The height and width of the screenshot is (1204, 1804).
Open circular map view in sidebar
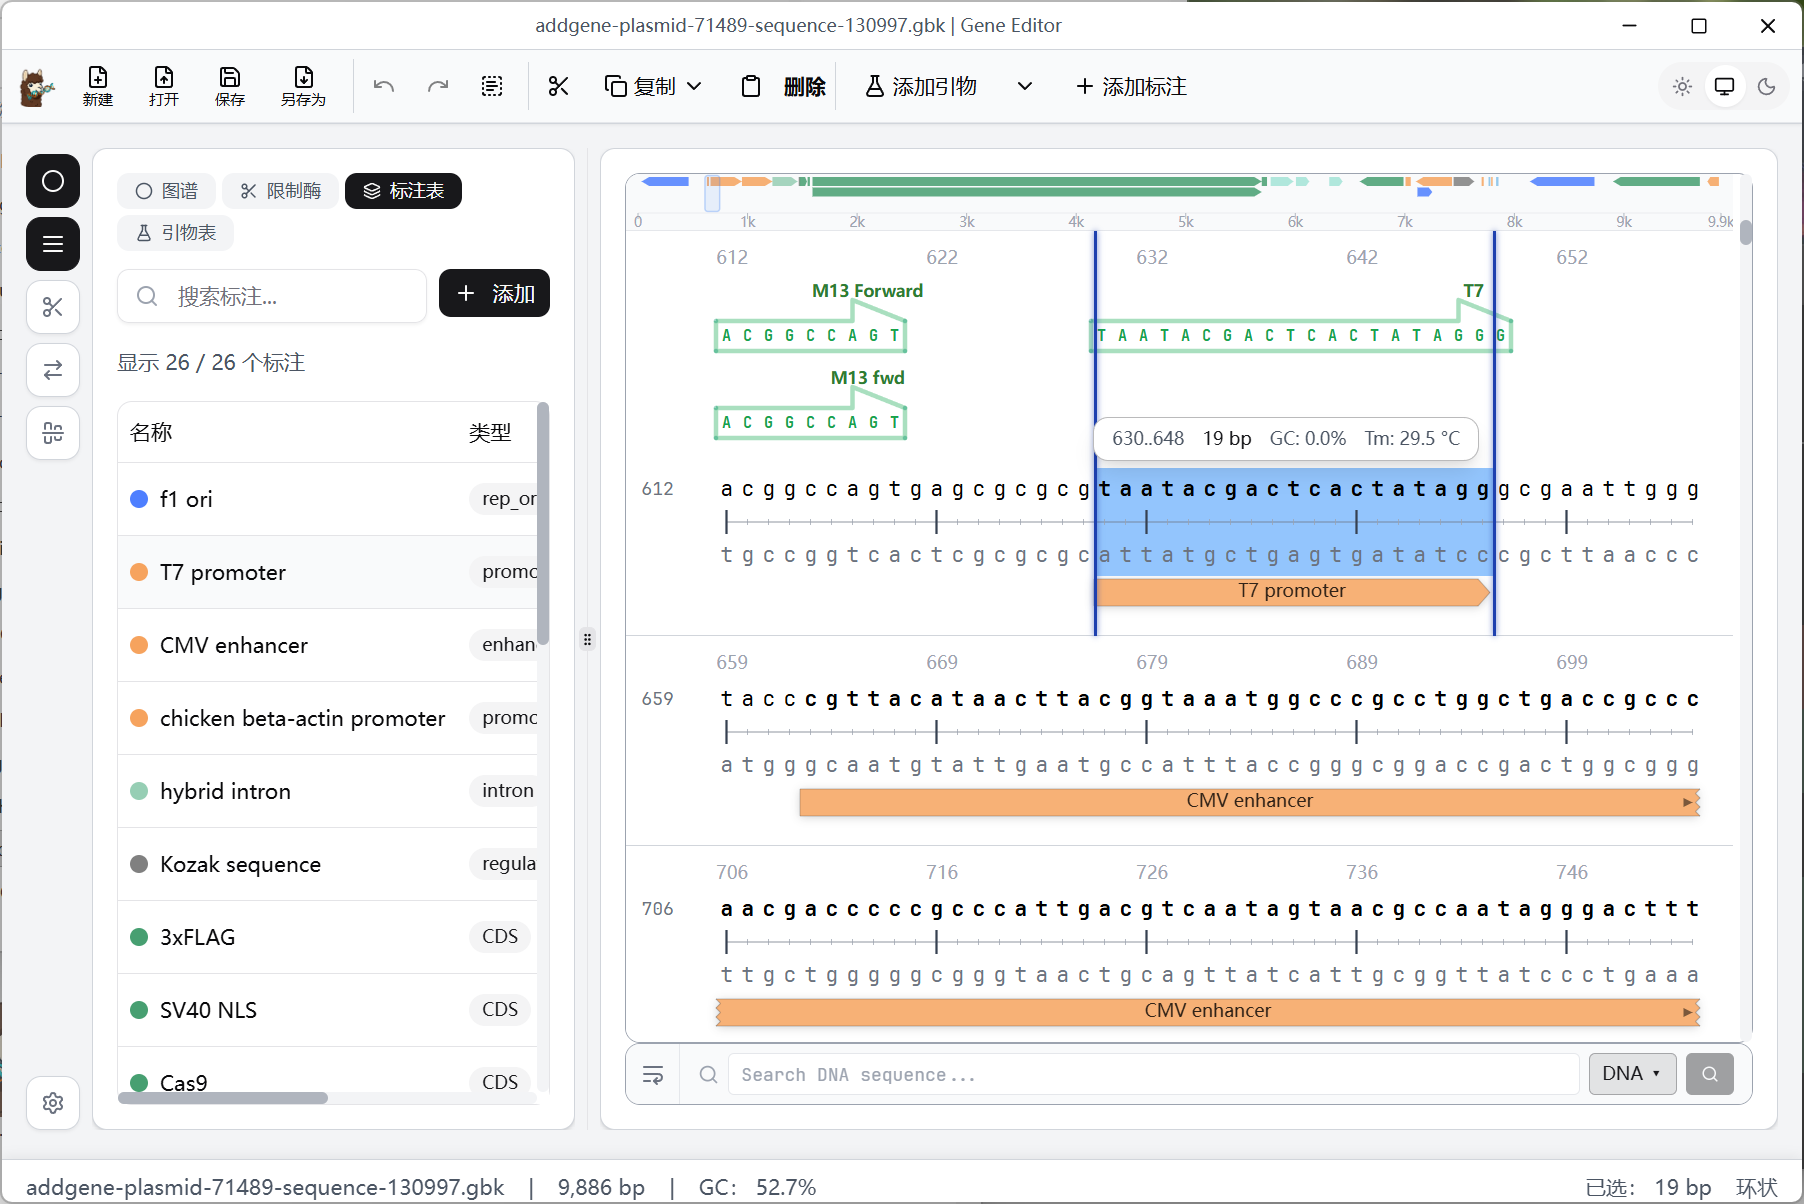(x=53, y=181)
